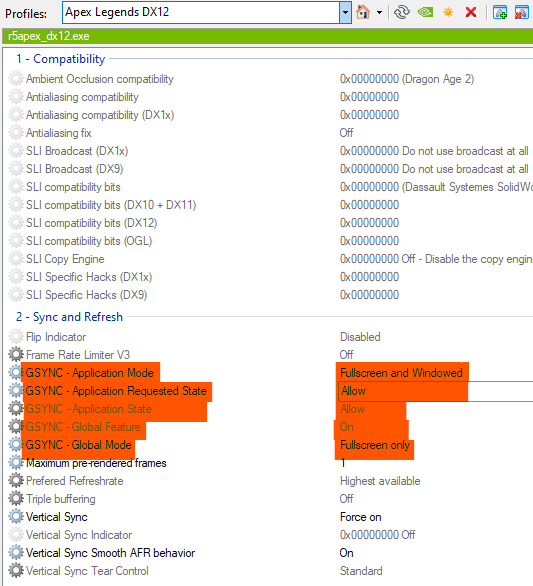Click the refresh arrows toolbar icon
This screenshot has height=586, width=533.
coord(402,12)
